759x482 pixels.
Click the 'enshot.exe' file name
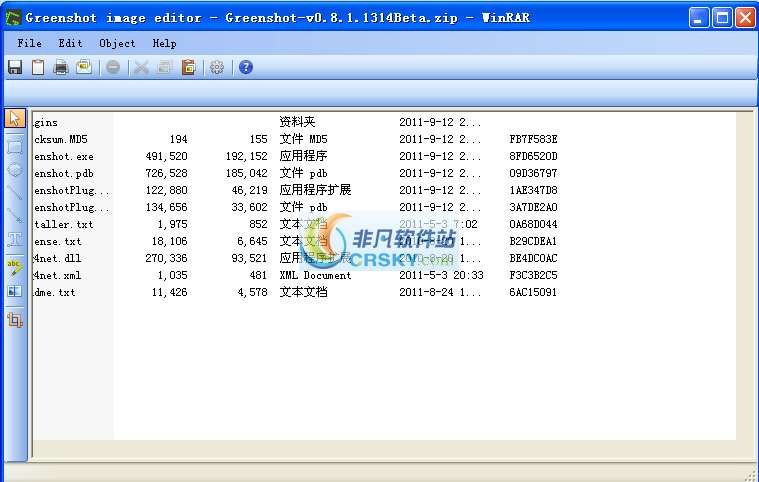coord(64,156)
